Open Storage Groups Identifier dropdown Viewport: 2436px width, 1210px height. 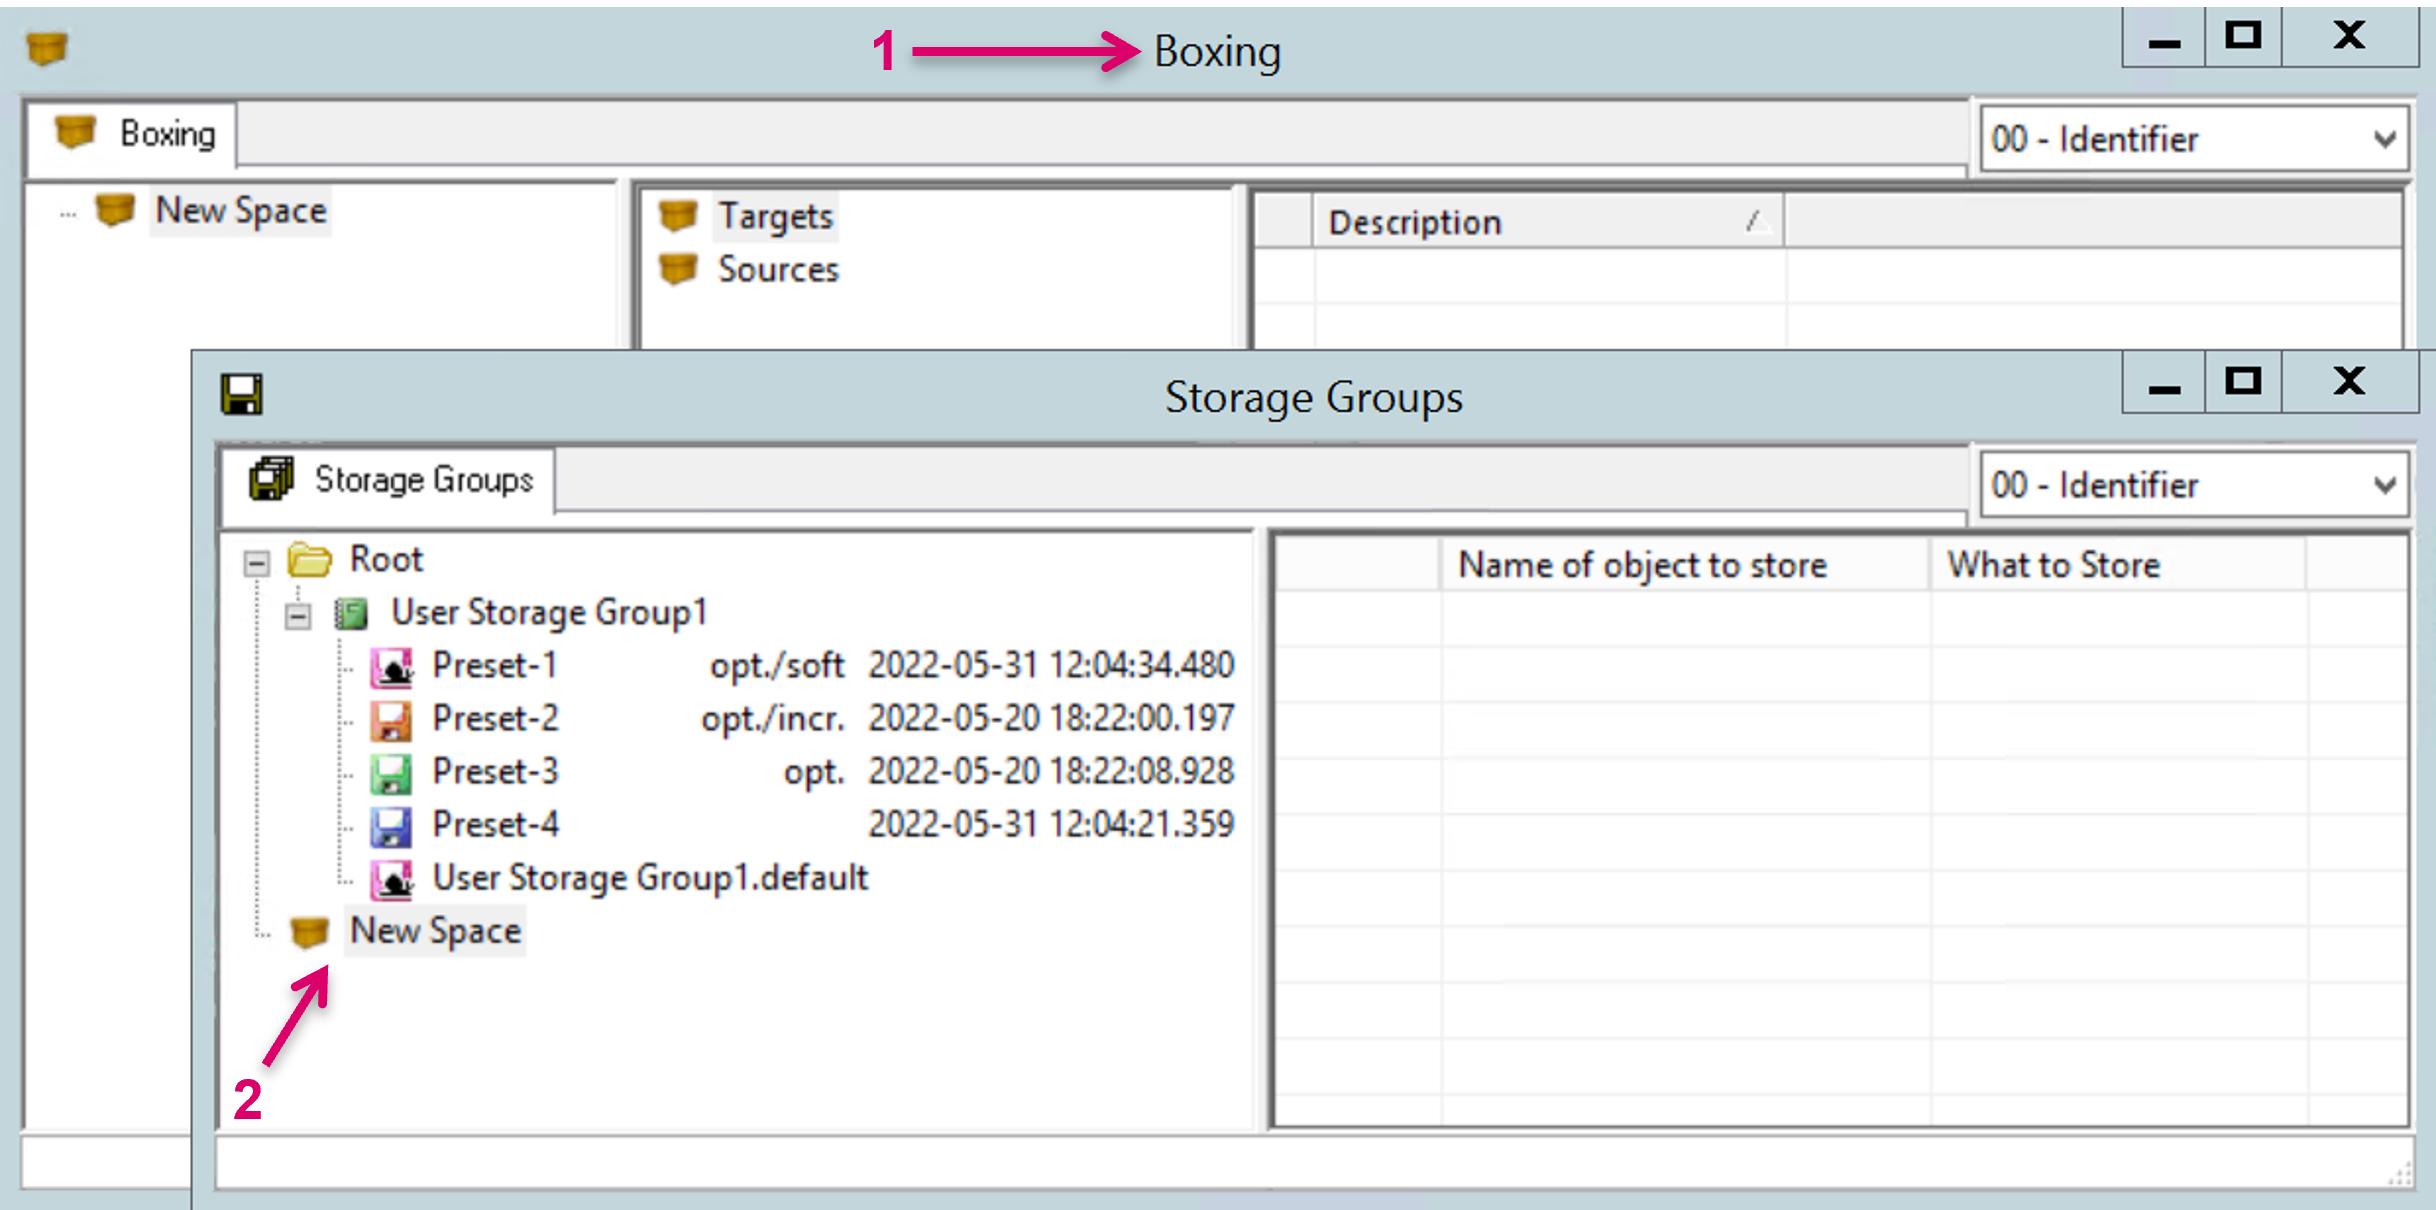click(x=2385, y=485)
